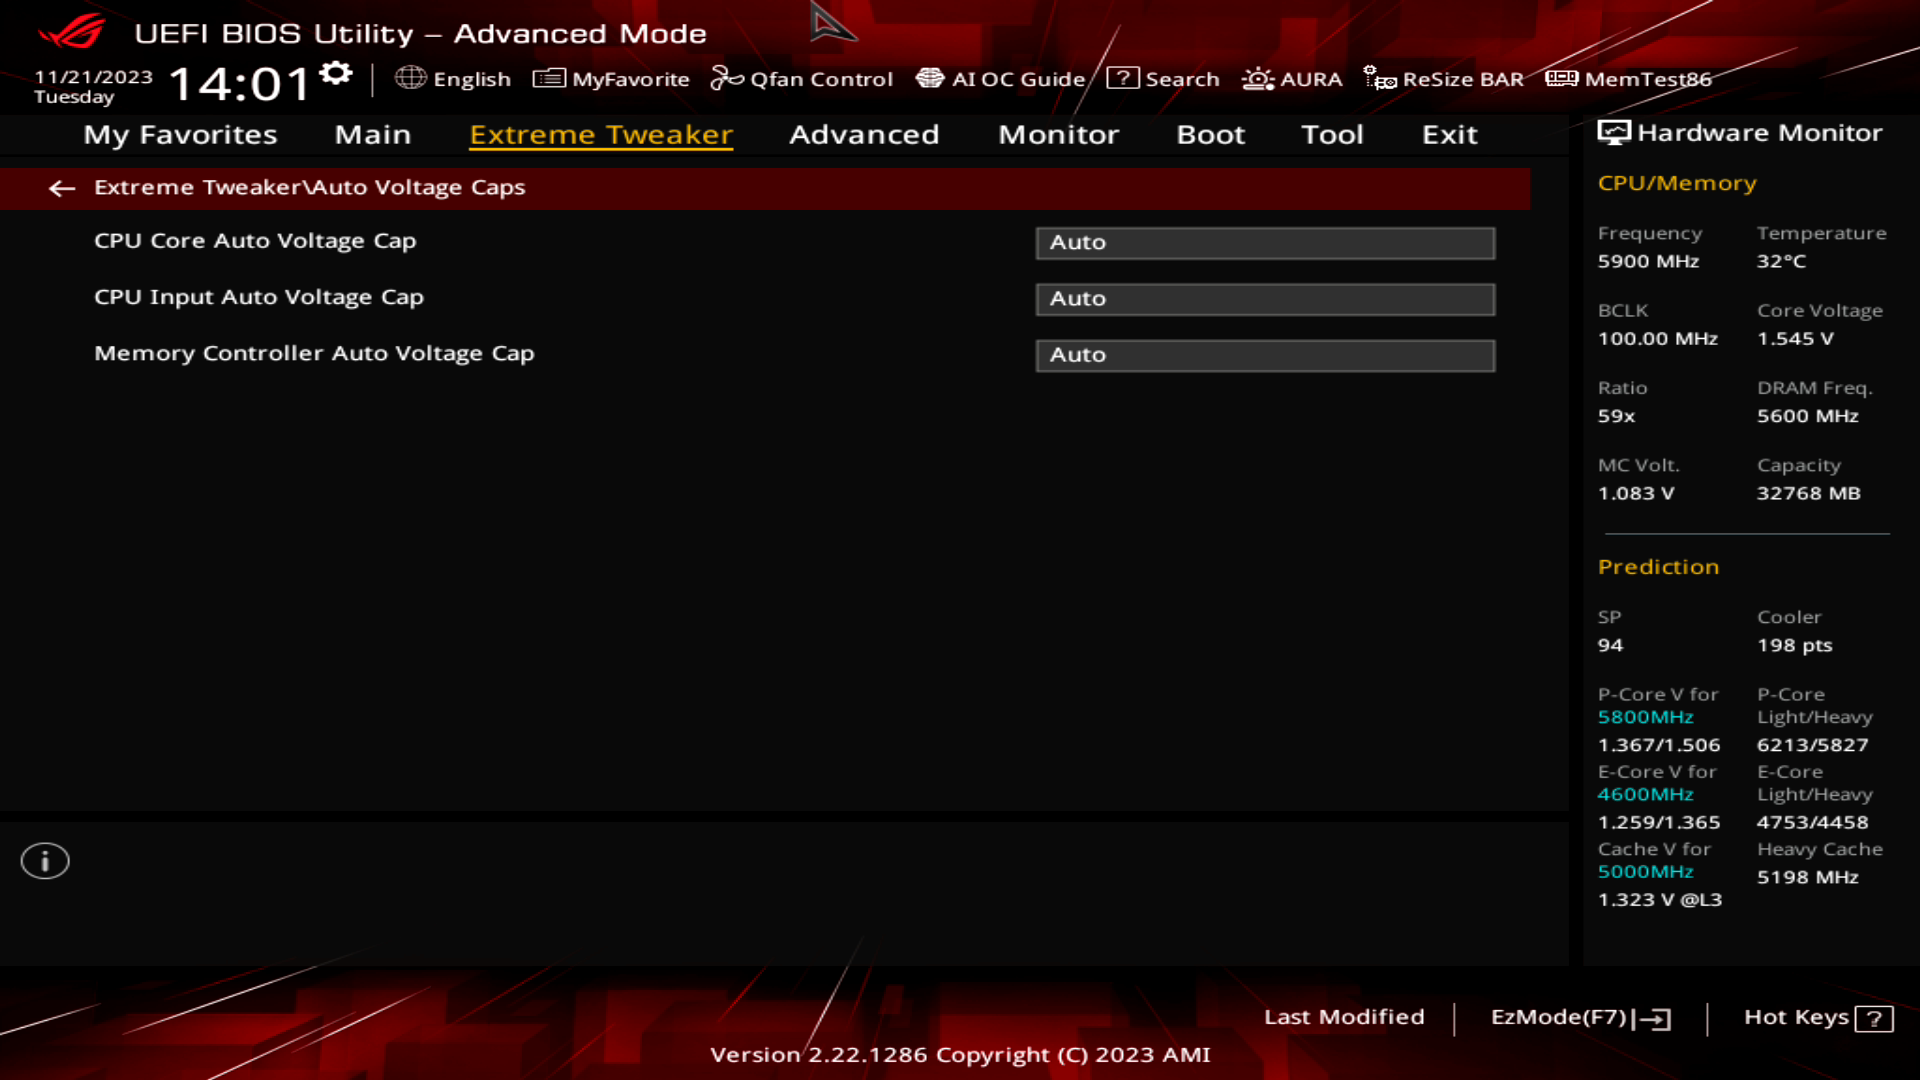
Task: Open the clock settings gear icon
Action: point(336,73)
